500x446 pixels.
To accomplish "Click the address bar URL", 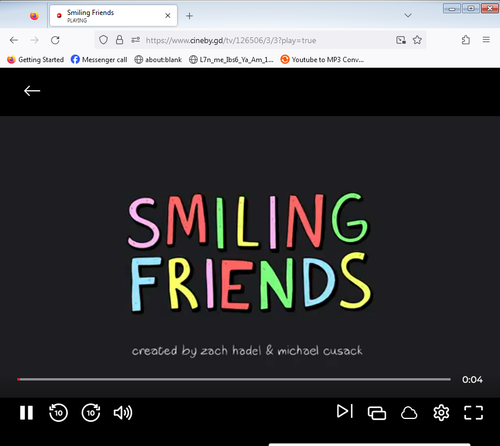I will click(x=231, y=40).
